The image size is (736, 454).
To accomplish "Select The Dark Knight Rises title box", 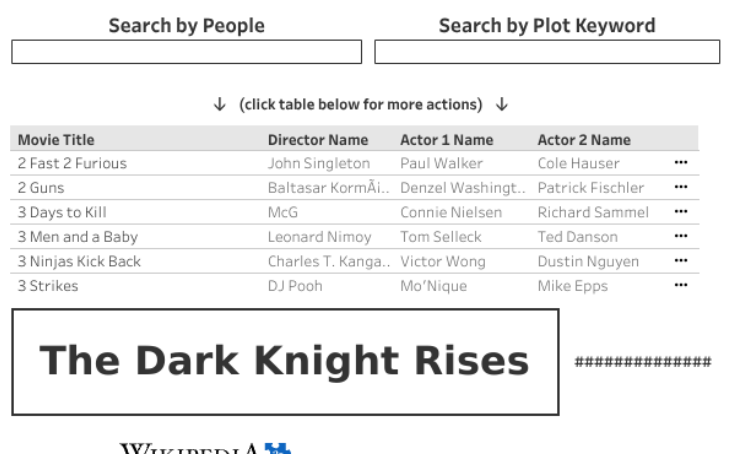I will pyautogui.click(x=285, y=362).
